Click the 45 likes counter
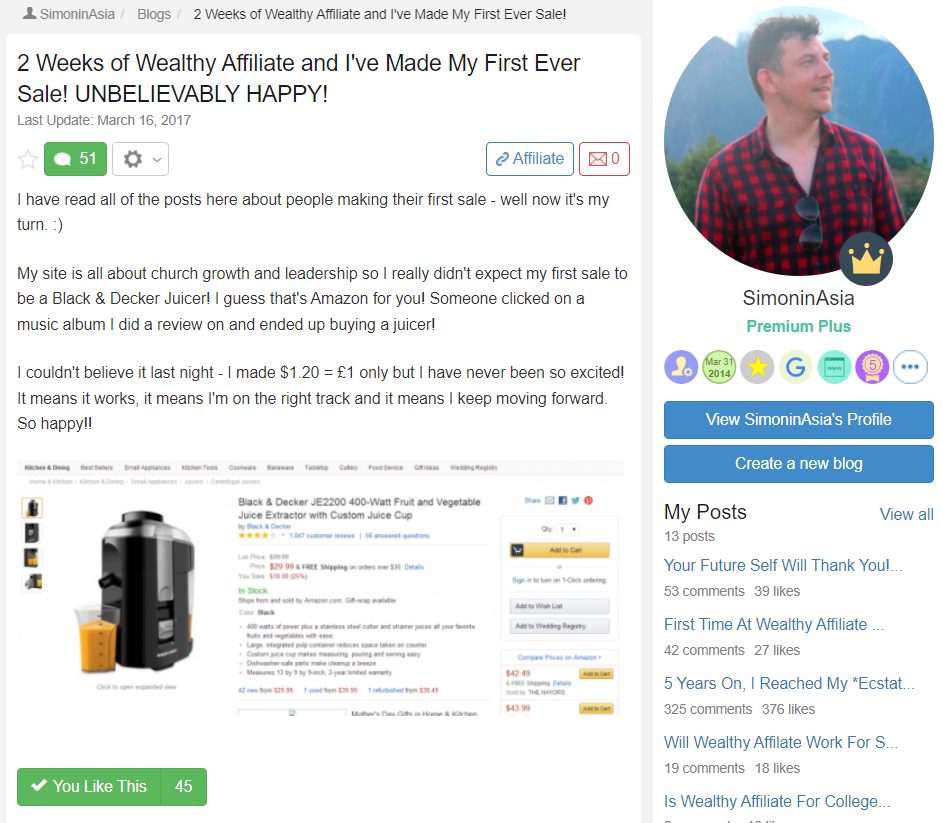The image size is (943, 823). [183, 786]
